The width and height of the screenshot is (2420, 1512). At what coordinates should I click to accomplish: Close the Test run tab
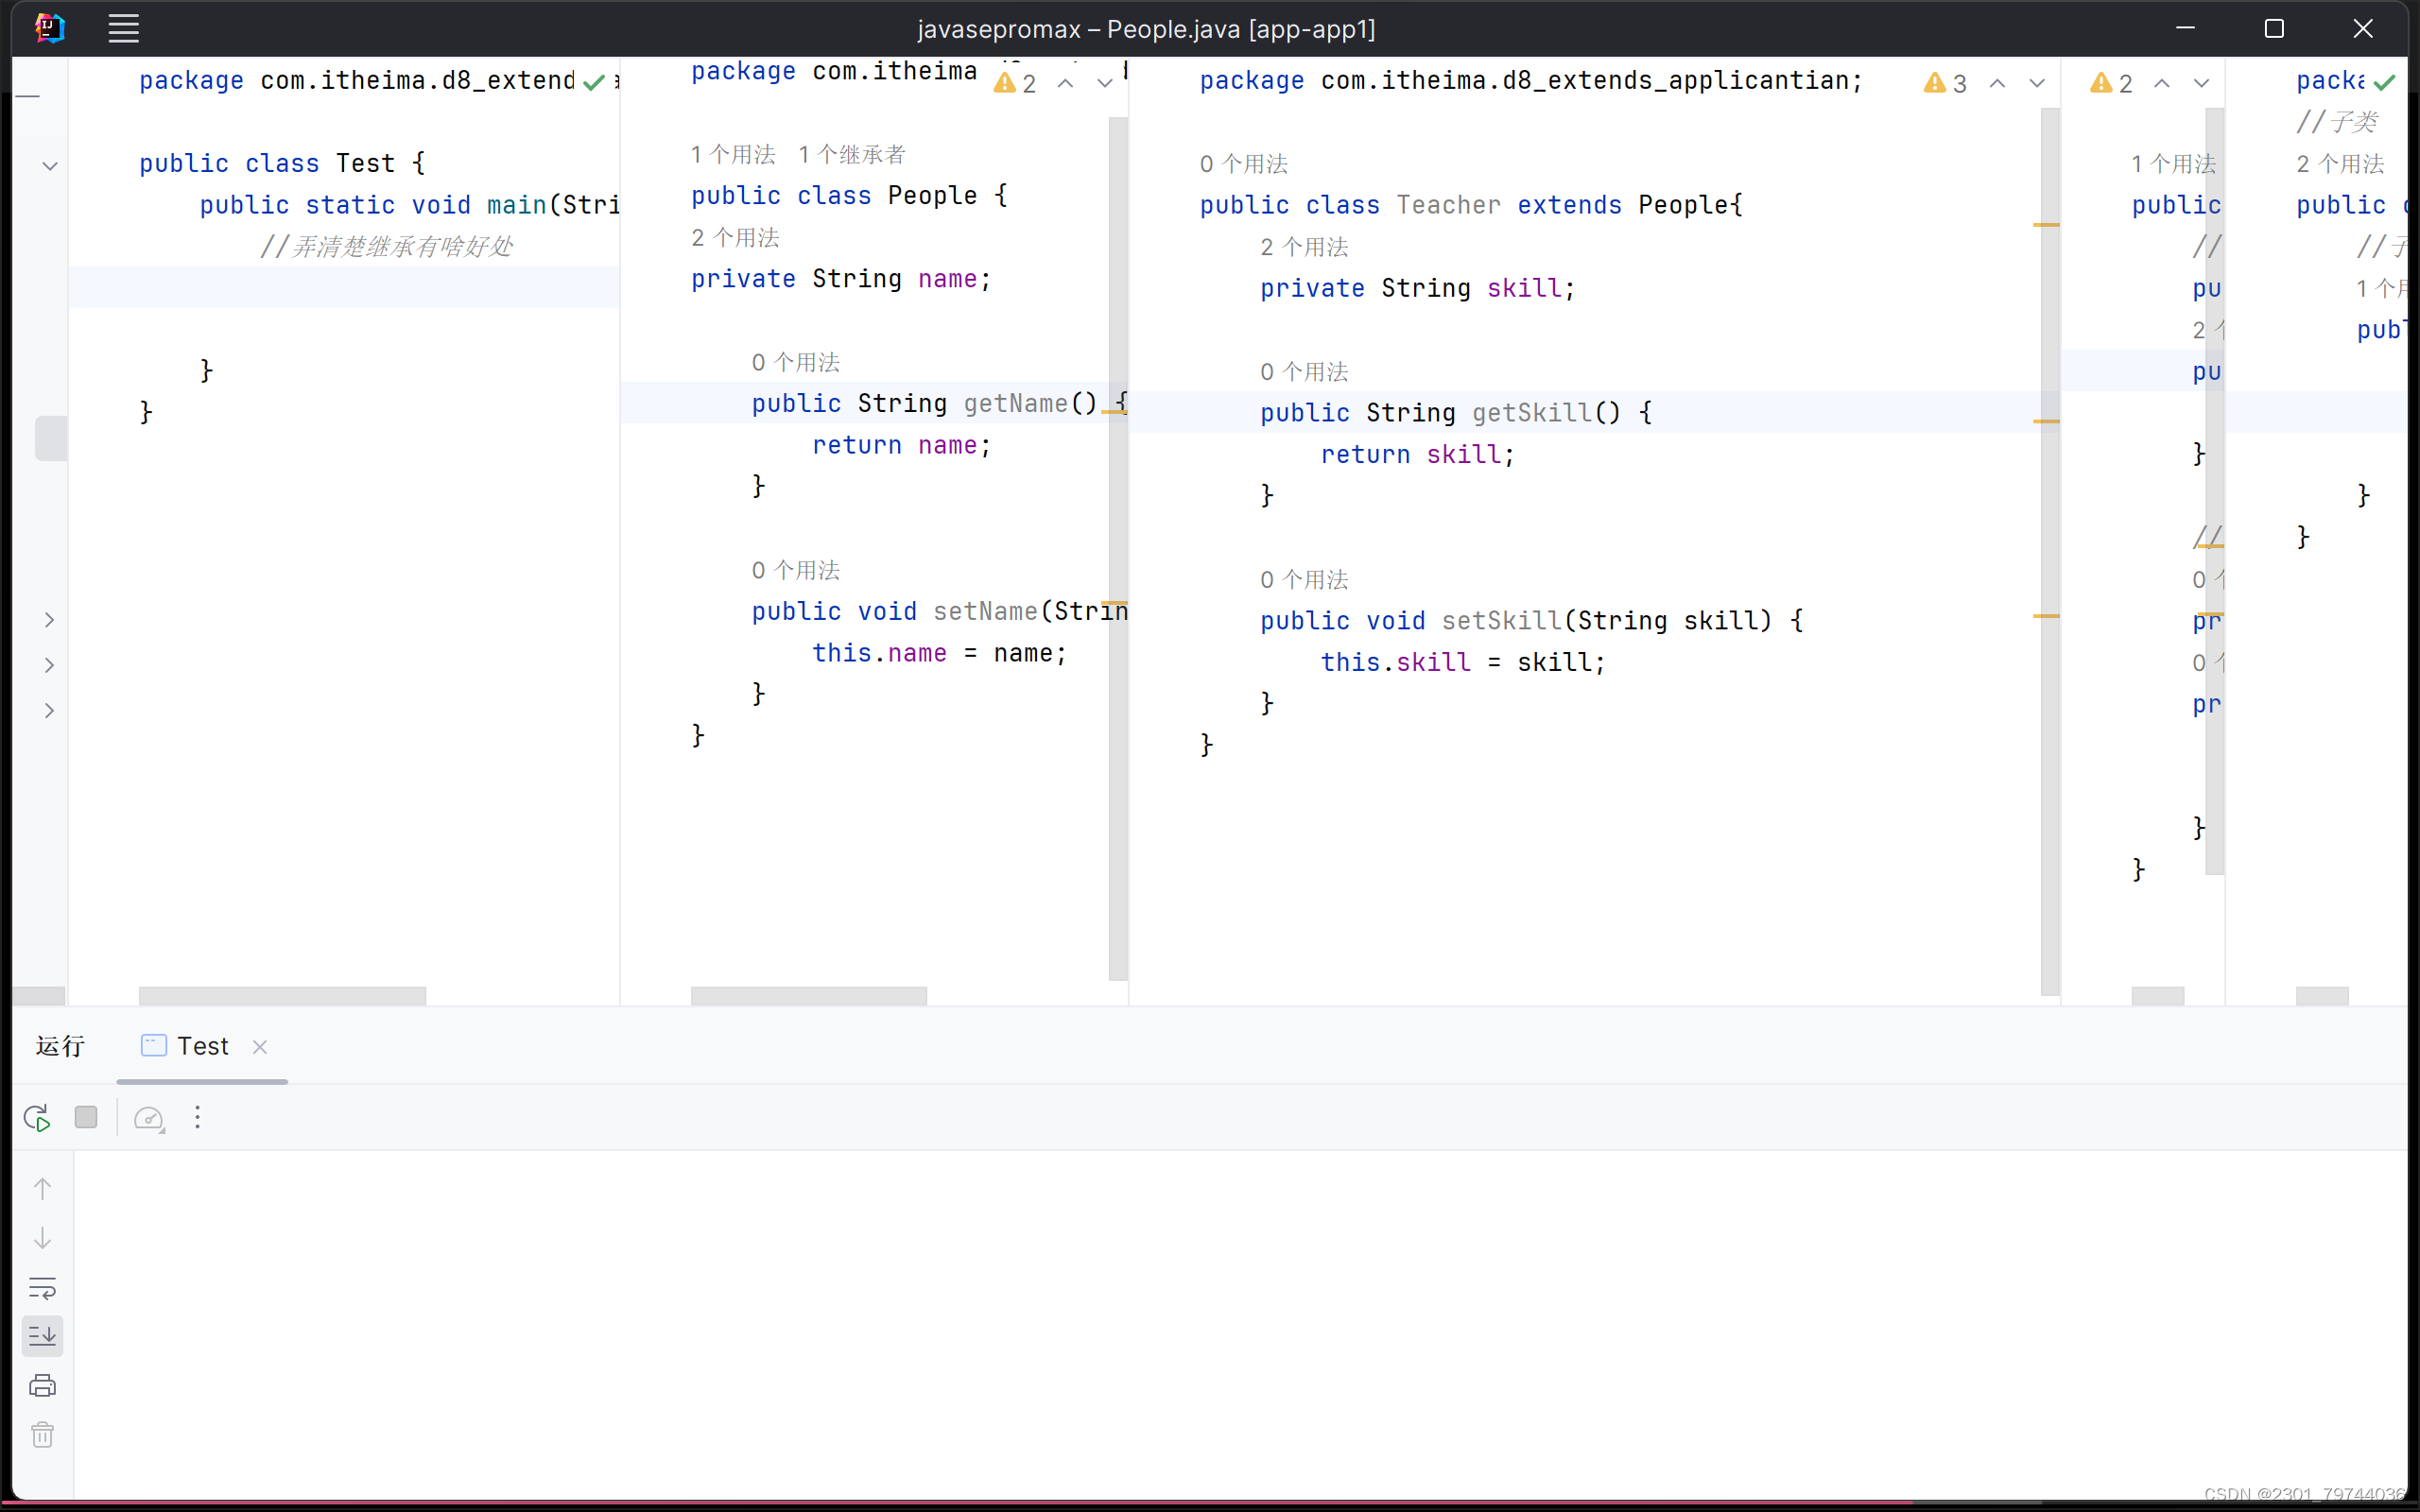tap(260, 1047)
